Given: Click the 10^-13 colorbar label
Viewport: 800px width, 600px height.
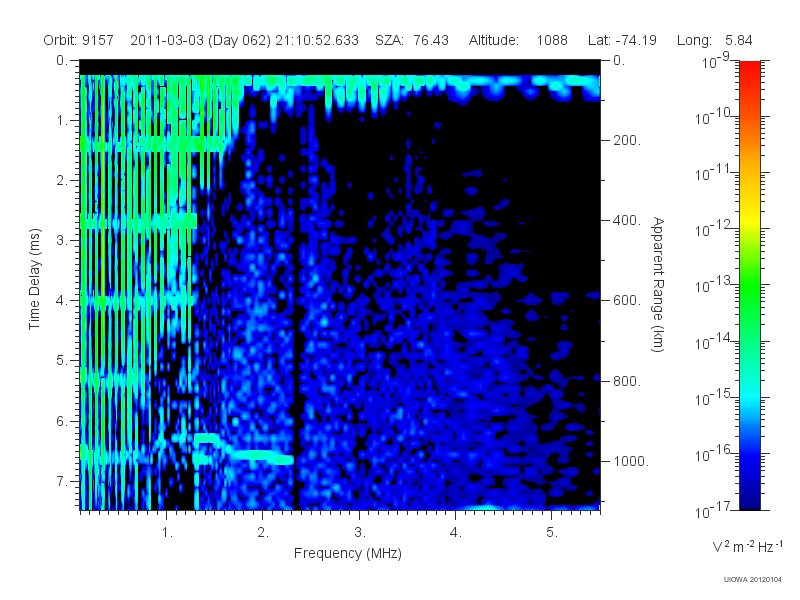Looking at the screenshot, I should (x=714, y=285).
